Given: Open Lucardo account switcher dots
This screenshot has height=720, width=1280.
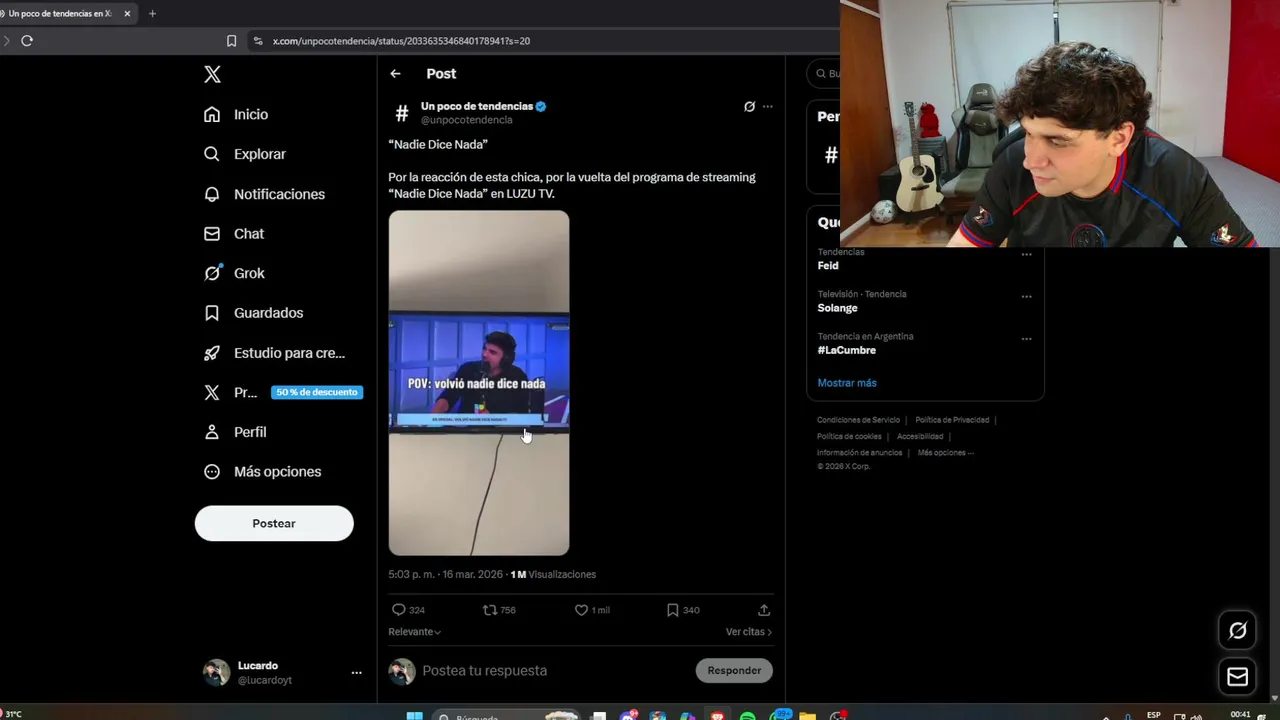Looking at the screenshot, I should pos(356,673).
